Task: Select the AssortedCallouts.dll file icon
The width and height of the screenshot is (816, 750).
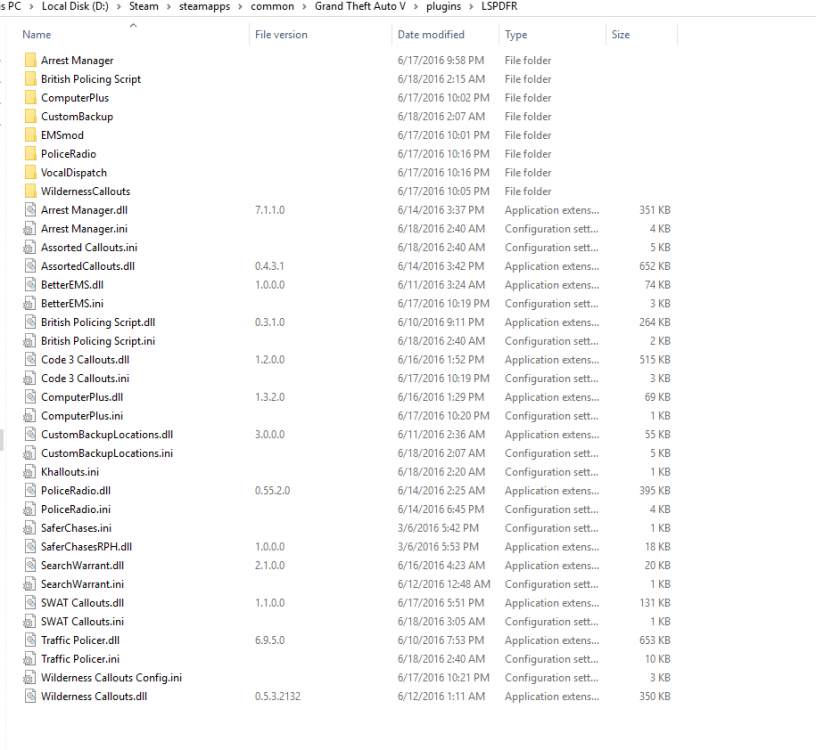Action: [x=31, y=266]
